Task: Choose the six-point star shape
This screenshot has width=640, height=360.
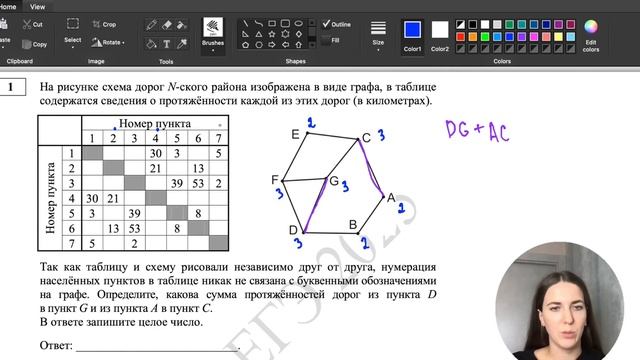Action: pyautogui.click(x=285, y=34)
